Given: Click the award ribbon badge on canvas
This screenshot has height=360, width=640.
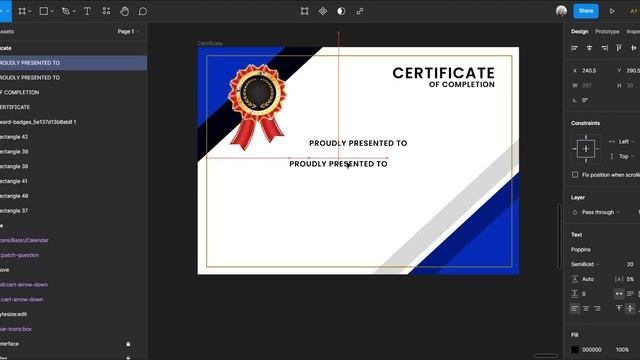Looking at the screenshot, I should [x=258, y=107].
